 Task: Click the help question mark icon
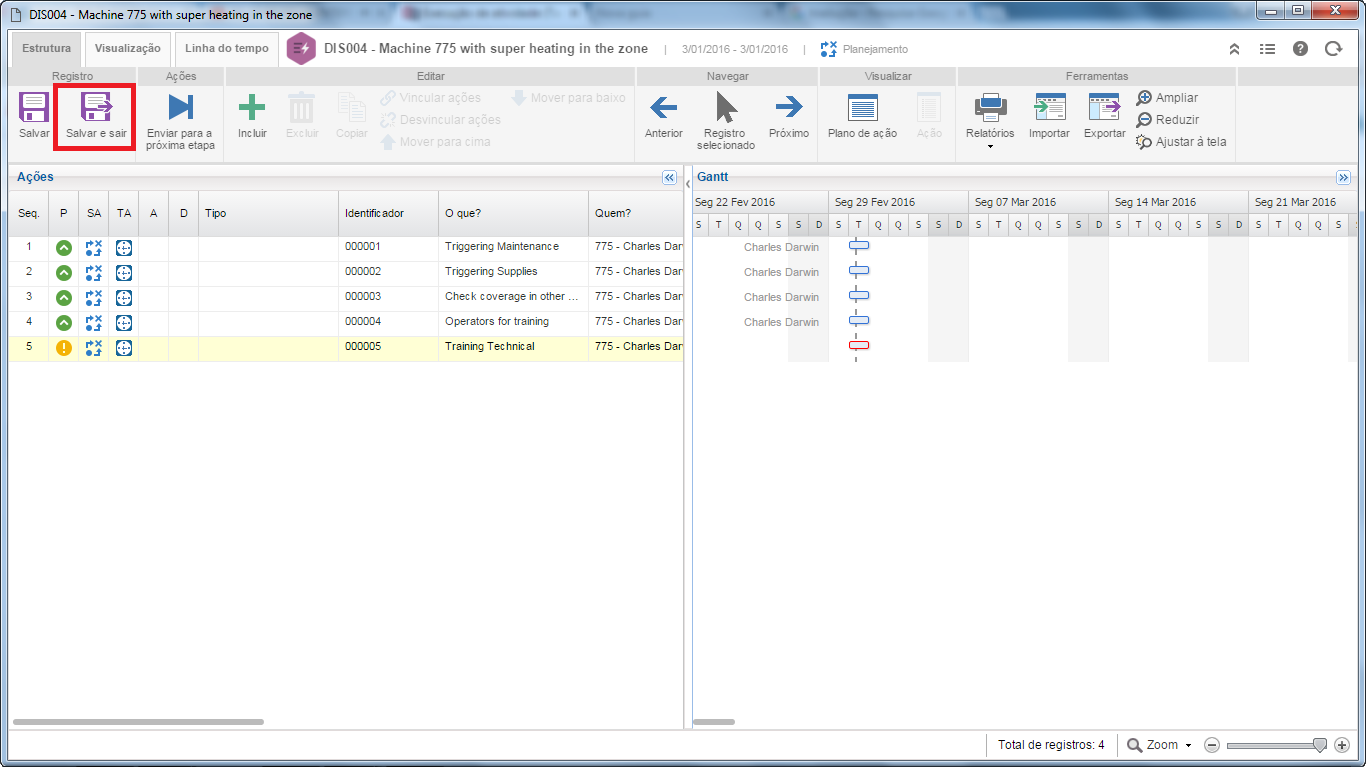tap(1300, 48)
